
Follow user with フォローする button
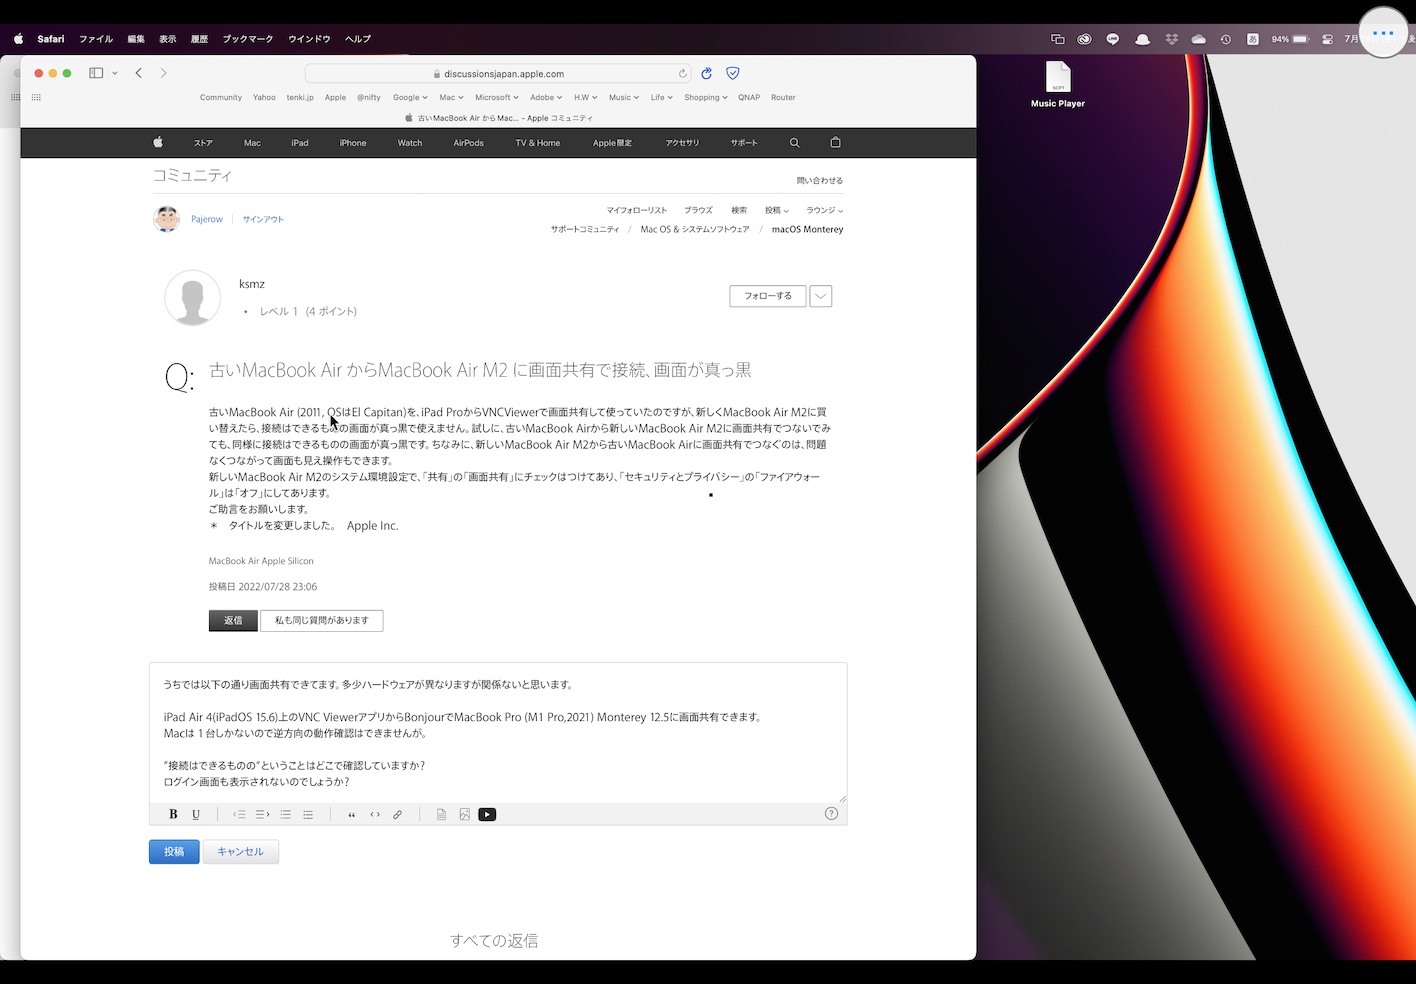(768, 296)
